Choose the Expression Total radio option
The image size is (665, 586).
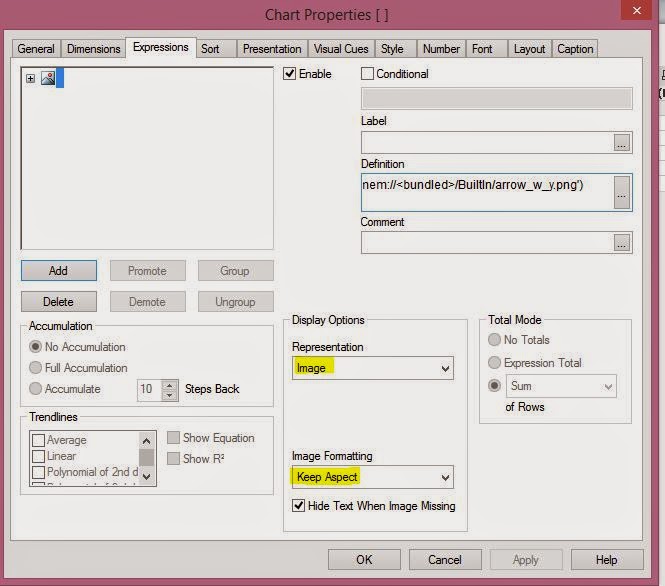pos(494,363)
